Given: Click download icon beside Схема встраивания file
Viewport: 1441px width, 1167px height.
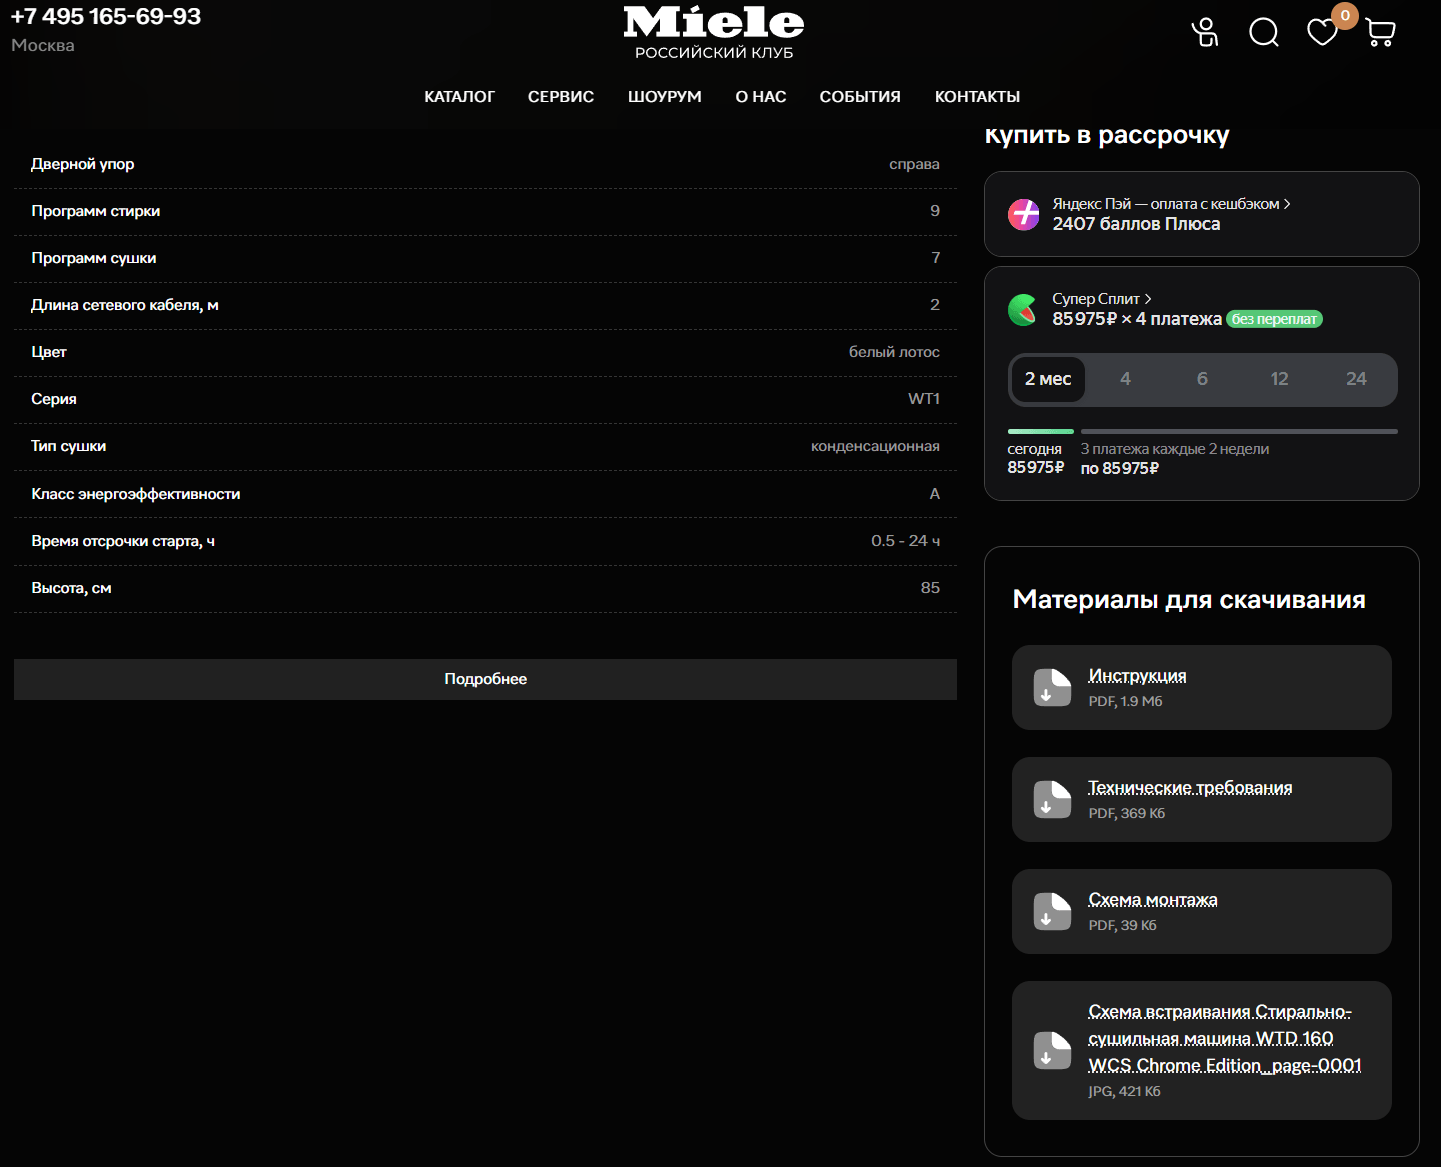Looking at the screenshot, I should [x=1052, y=1051].
